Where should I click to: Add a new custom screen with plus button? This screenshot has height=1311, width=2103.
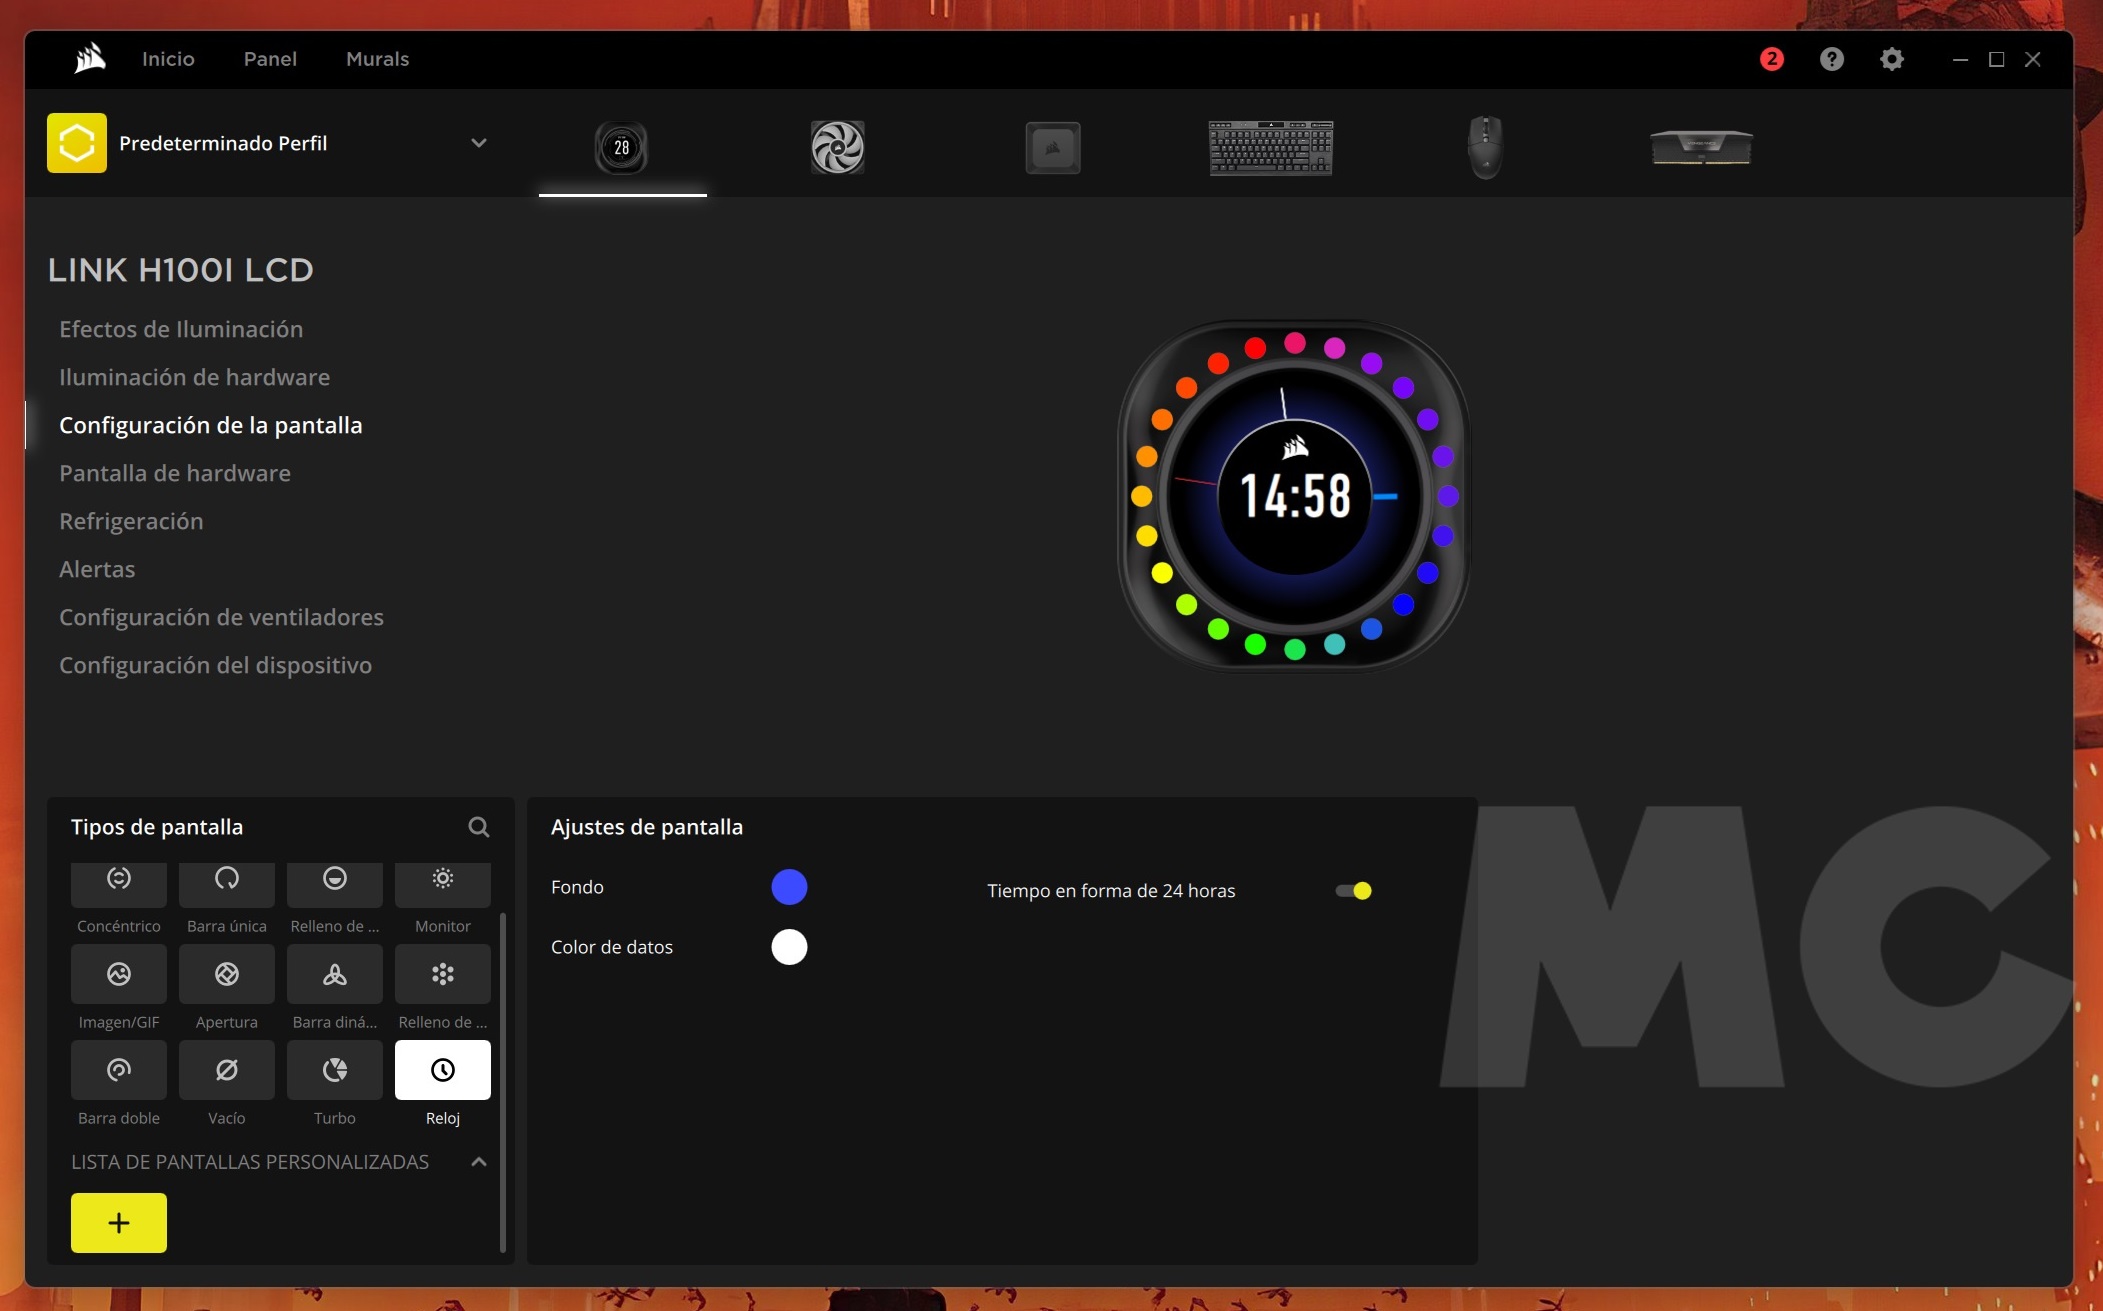[x=119, y=1222]
